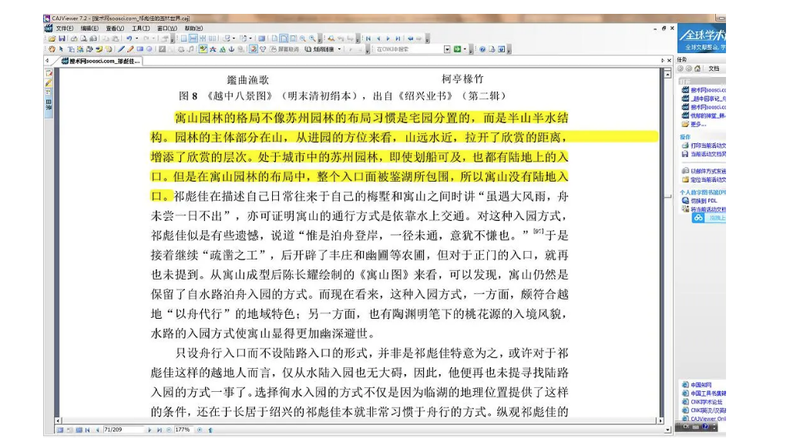Image resolution: width=800 pixels, height=445 pixels.
Task: Switch to the 搜书网soosci.com document tab
Action: pos(105,61)
